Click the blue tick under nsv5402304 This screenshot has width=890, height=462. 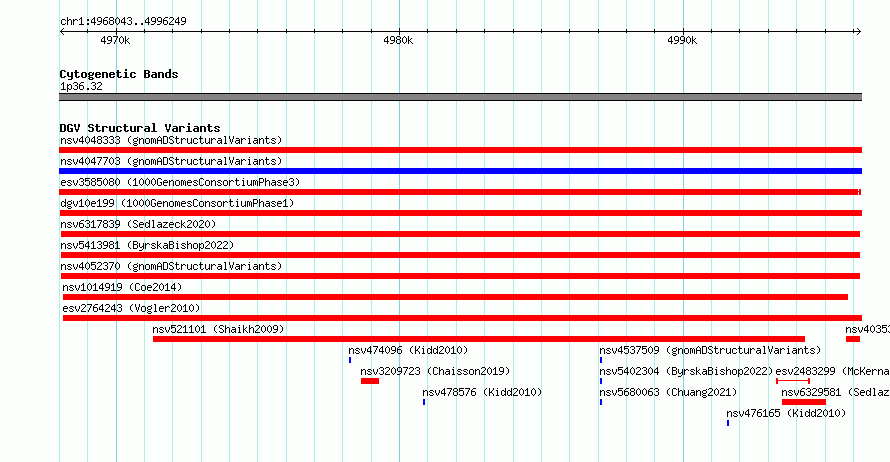click(601, 381)
